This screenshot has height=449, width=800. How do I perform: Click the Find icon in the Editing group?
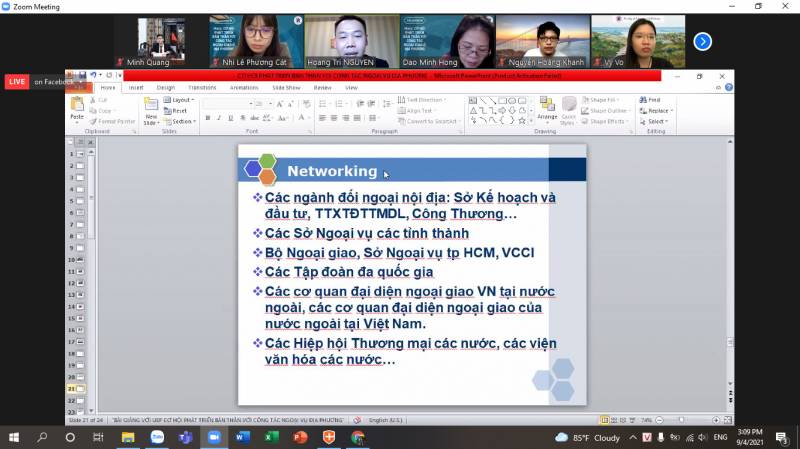pos(650,100)
